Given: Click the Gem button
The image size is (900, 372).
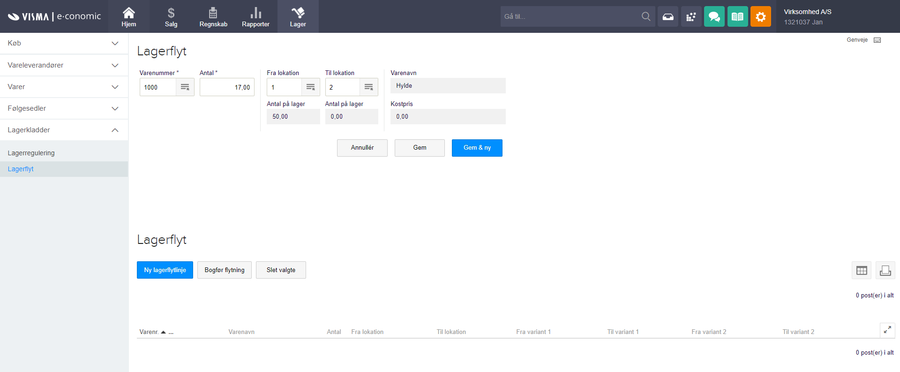Looking at the screenshot, I should [x=420, y=148].
